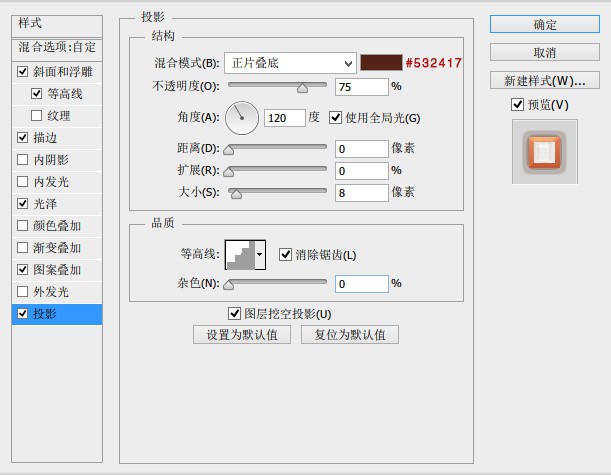This screenshot has height=475, width=611.
Task: Click the contour curve thumbnail
Action: (x=240, y=255)
